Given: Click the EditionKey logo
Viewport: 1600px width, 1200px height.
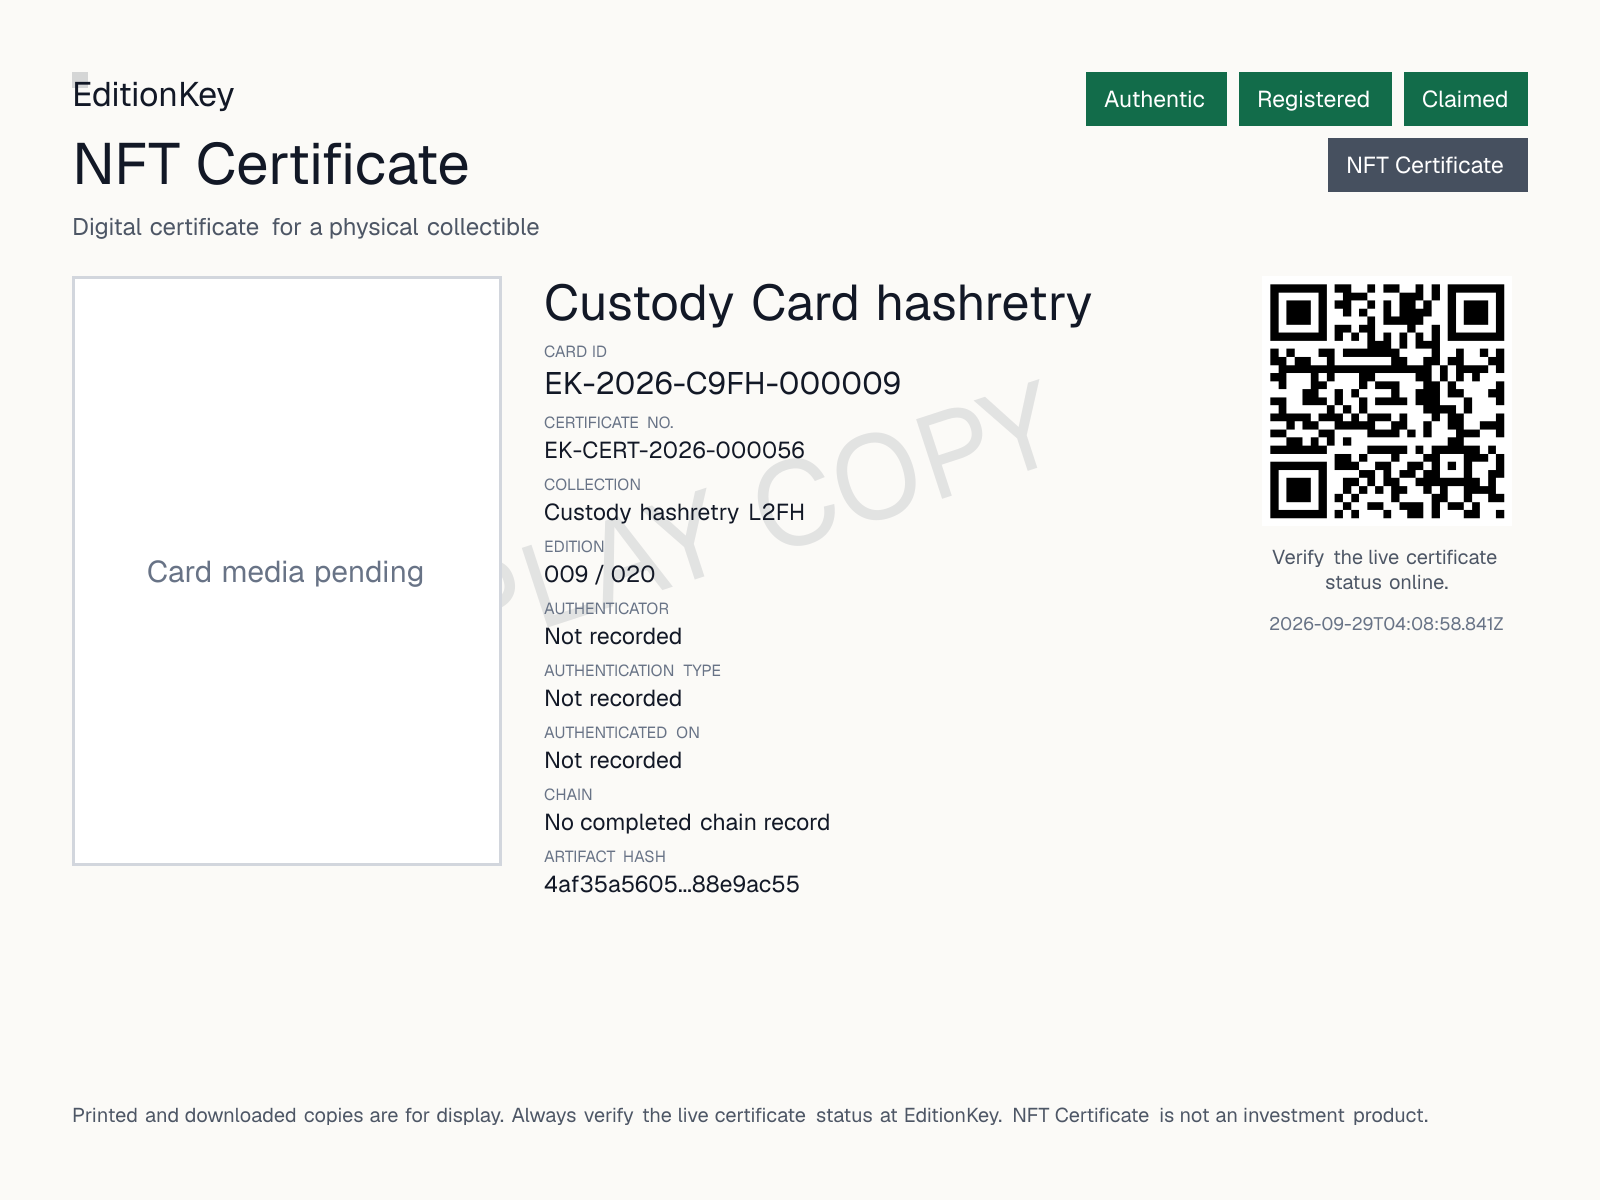Looking at the screenshot, I should (x=153, y=94).
